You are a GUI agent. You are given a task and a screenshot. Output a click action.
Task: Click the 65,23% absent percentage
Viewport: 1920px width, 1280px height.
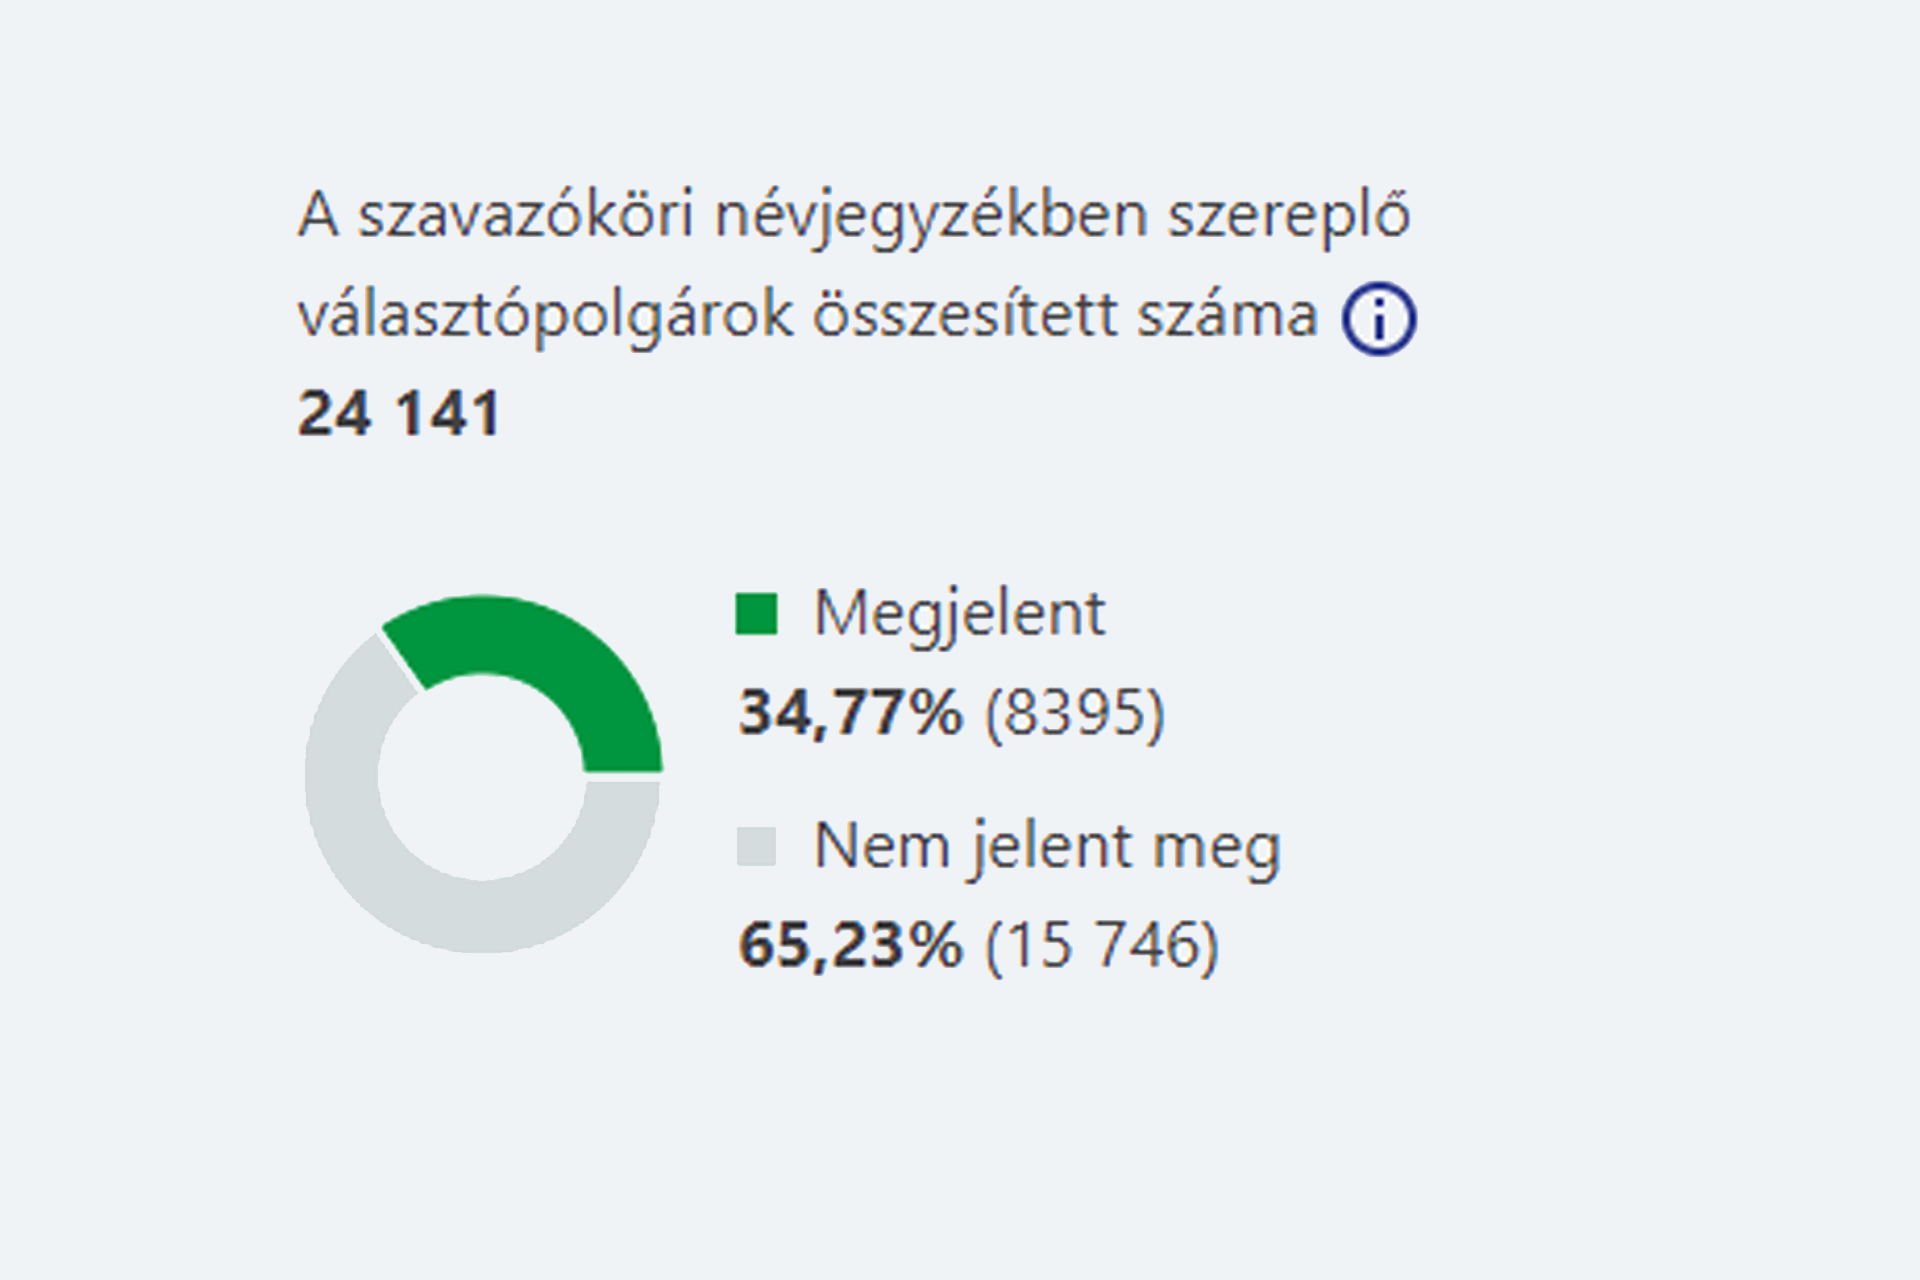click(x=850, y=944)
